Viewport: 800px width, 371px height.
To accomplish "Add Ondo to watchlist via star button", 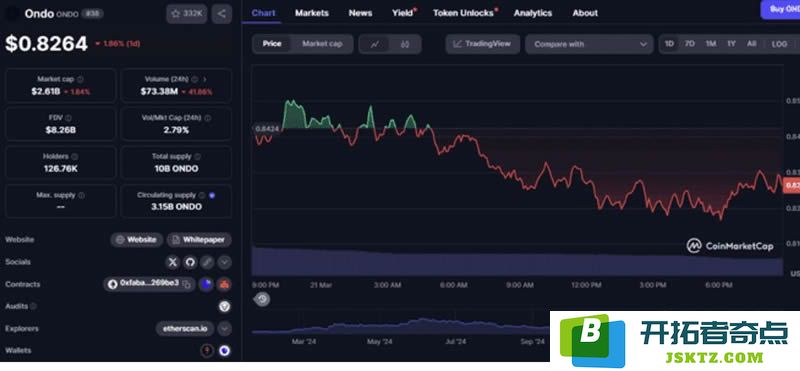I will point(186,14).
